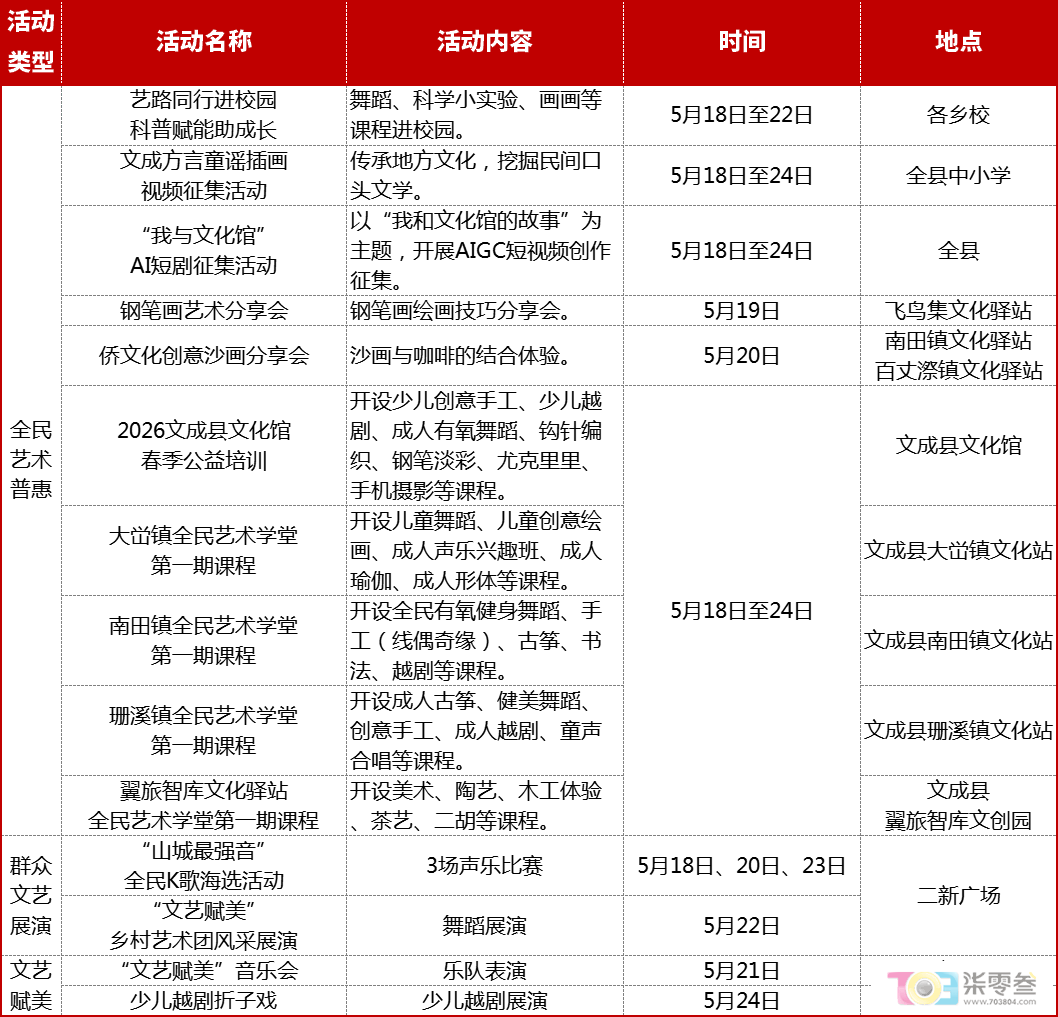Click the "山城最强音" 全民K歌海选活动 cell
The height and width of the screenshot is (1017, 1058).
[204, 865]
